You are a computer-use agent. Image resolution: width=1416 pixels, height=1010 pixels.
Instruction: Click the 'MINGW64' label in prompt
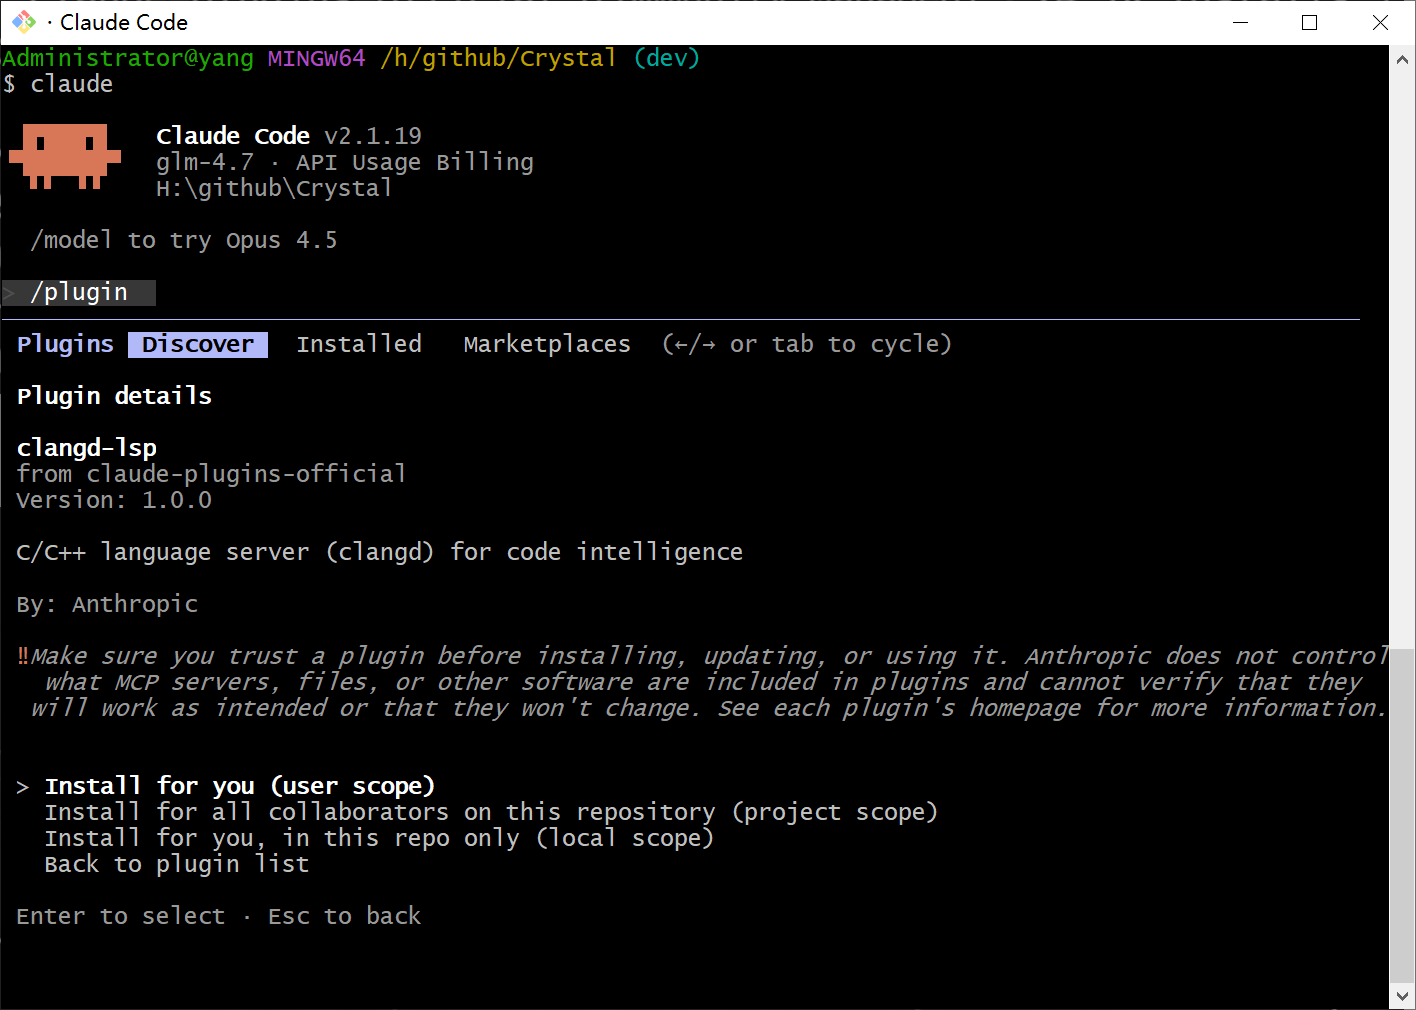click(317, 58)
